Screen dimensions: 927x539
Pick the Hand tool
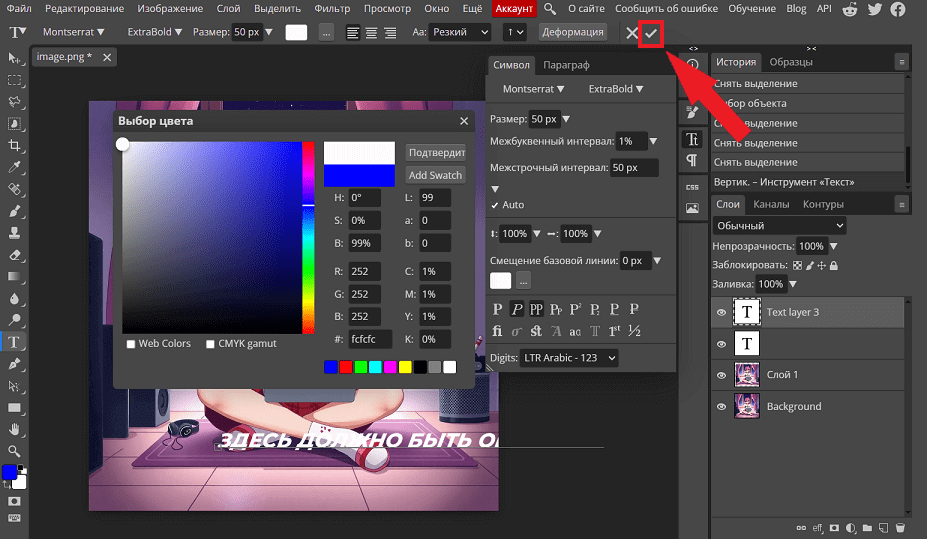pyautogui.click(x=15, y=429)
